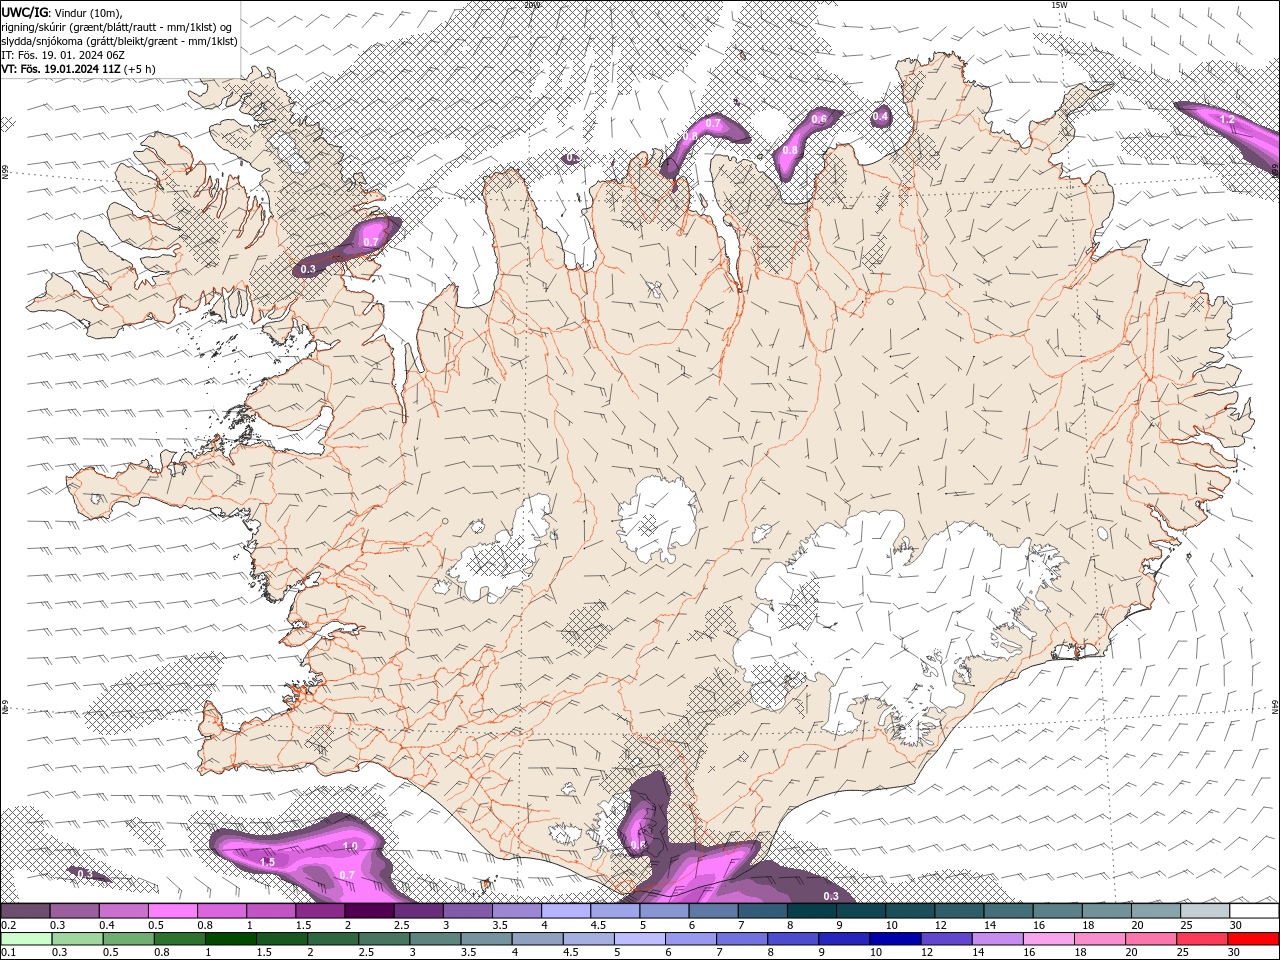Click lower legend dark blue swatch between 10 and 12

(x=893, y=939)
